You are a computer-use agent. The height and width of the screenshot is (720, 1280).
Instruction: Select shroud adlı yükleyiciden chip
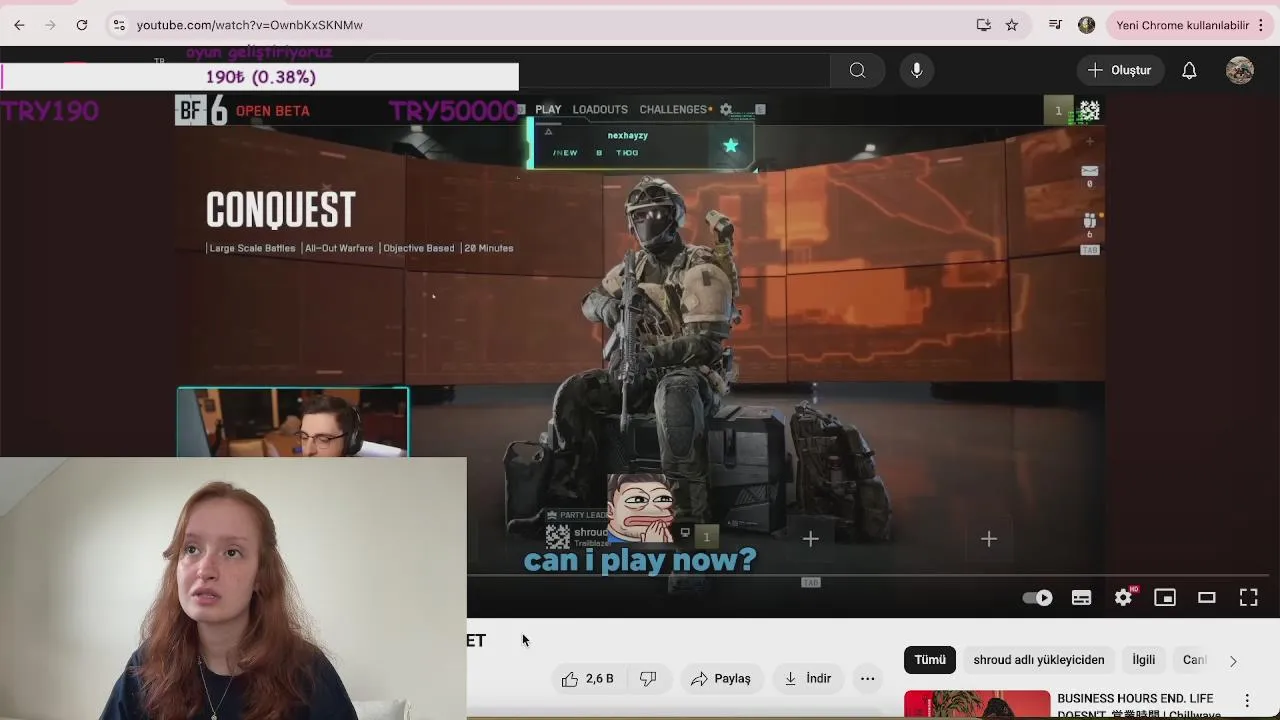click(1039, 660)
